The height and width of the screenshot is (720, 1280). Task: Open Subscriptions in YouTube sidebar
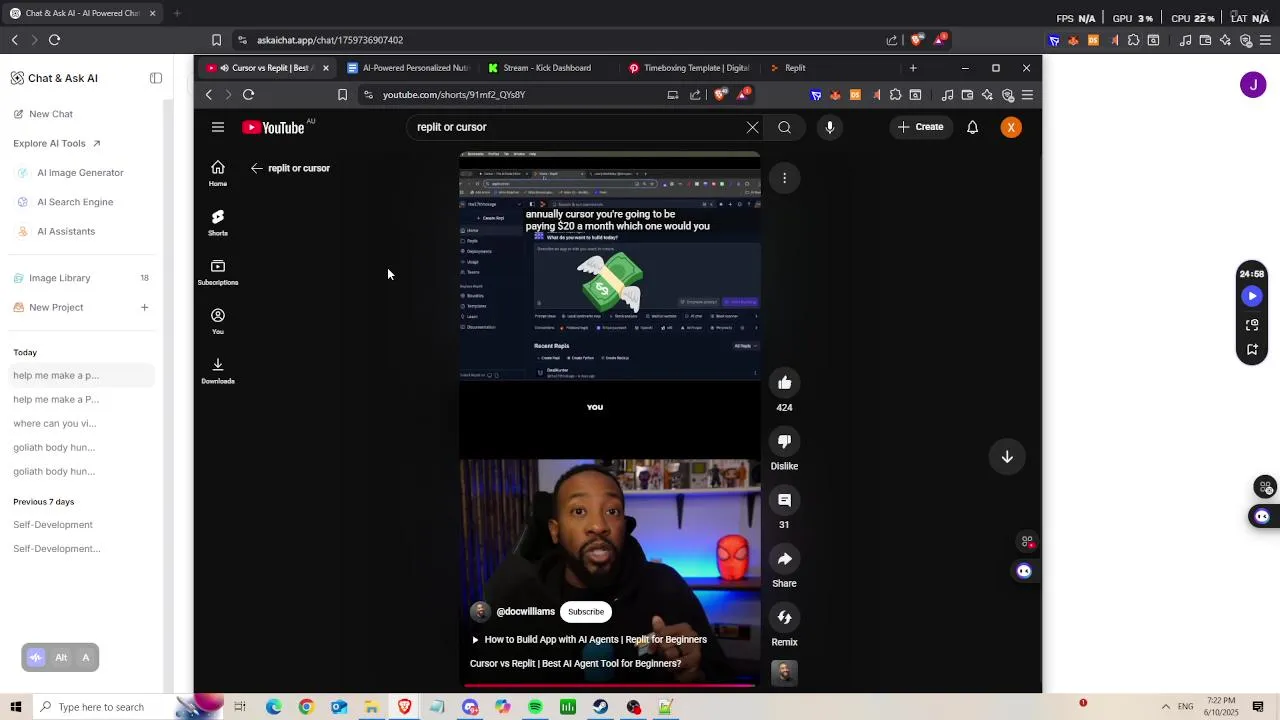coord(218,272)
